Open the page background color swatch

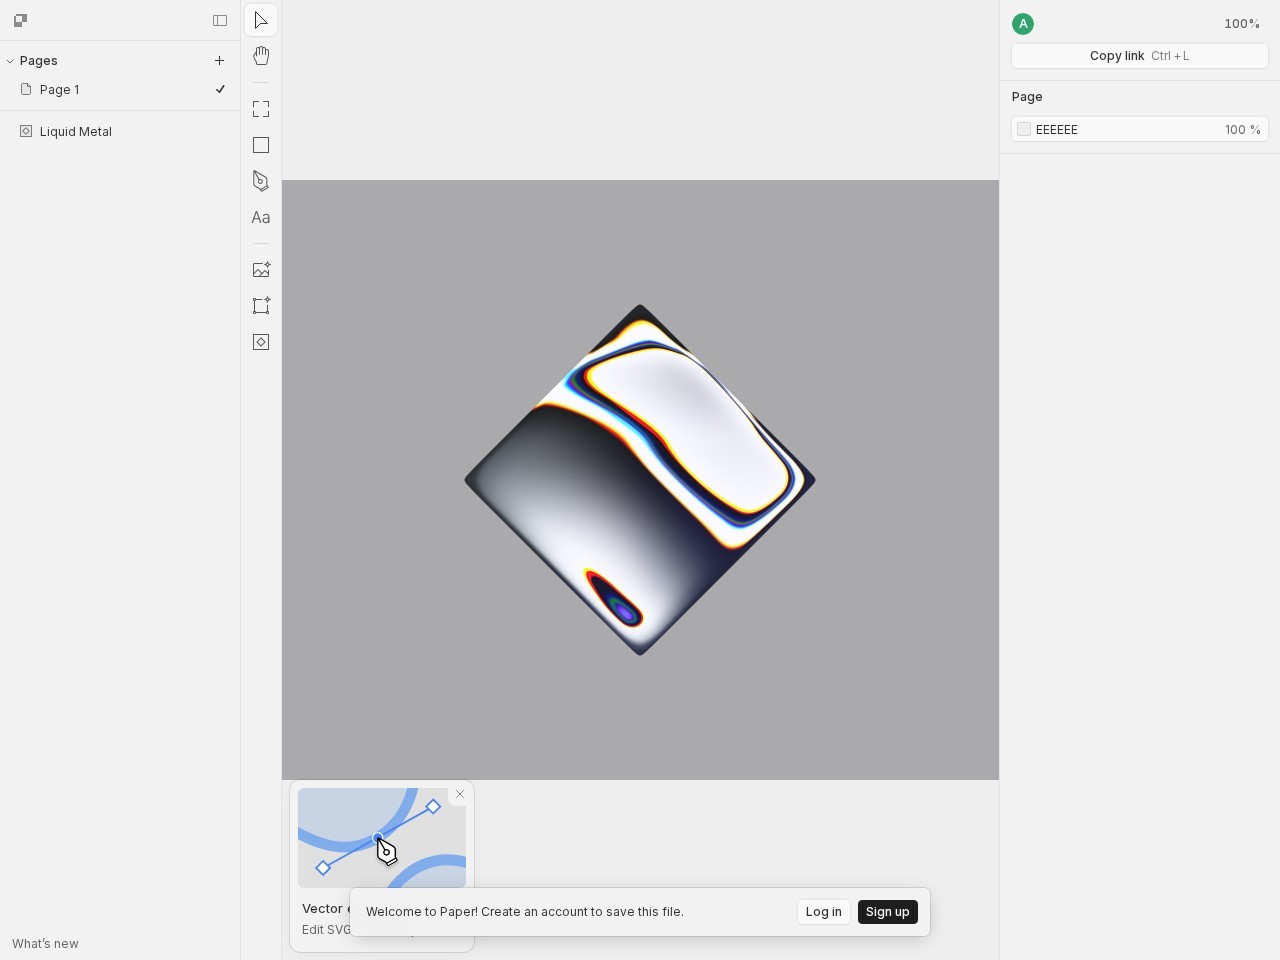point(1024,129)
